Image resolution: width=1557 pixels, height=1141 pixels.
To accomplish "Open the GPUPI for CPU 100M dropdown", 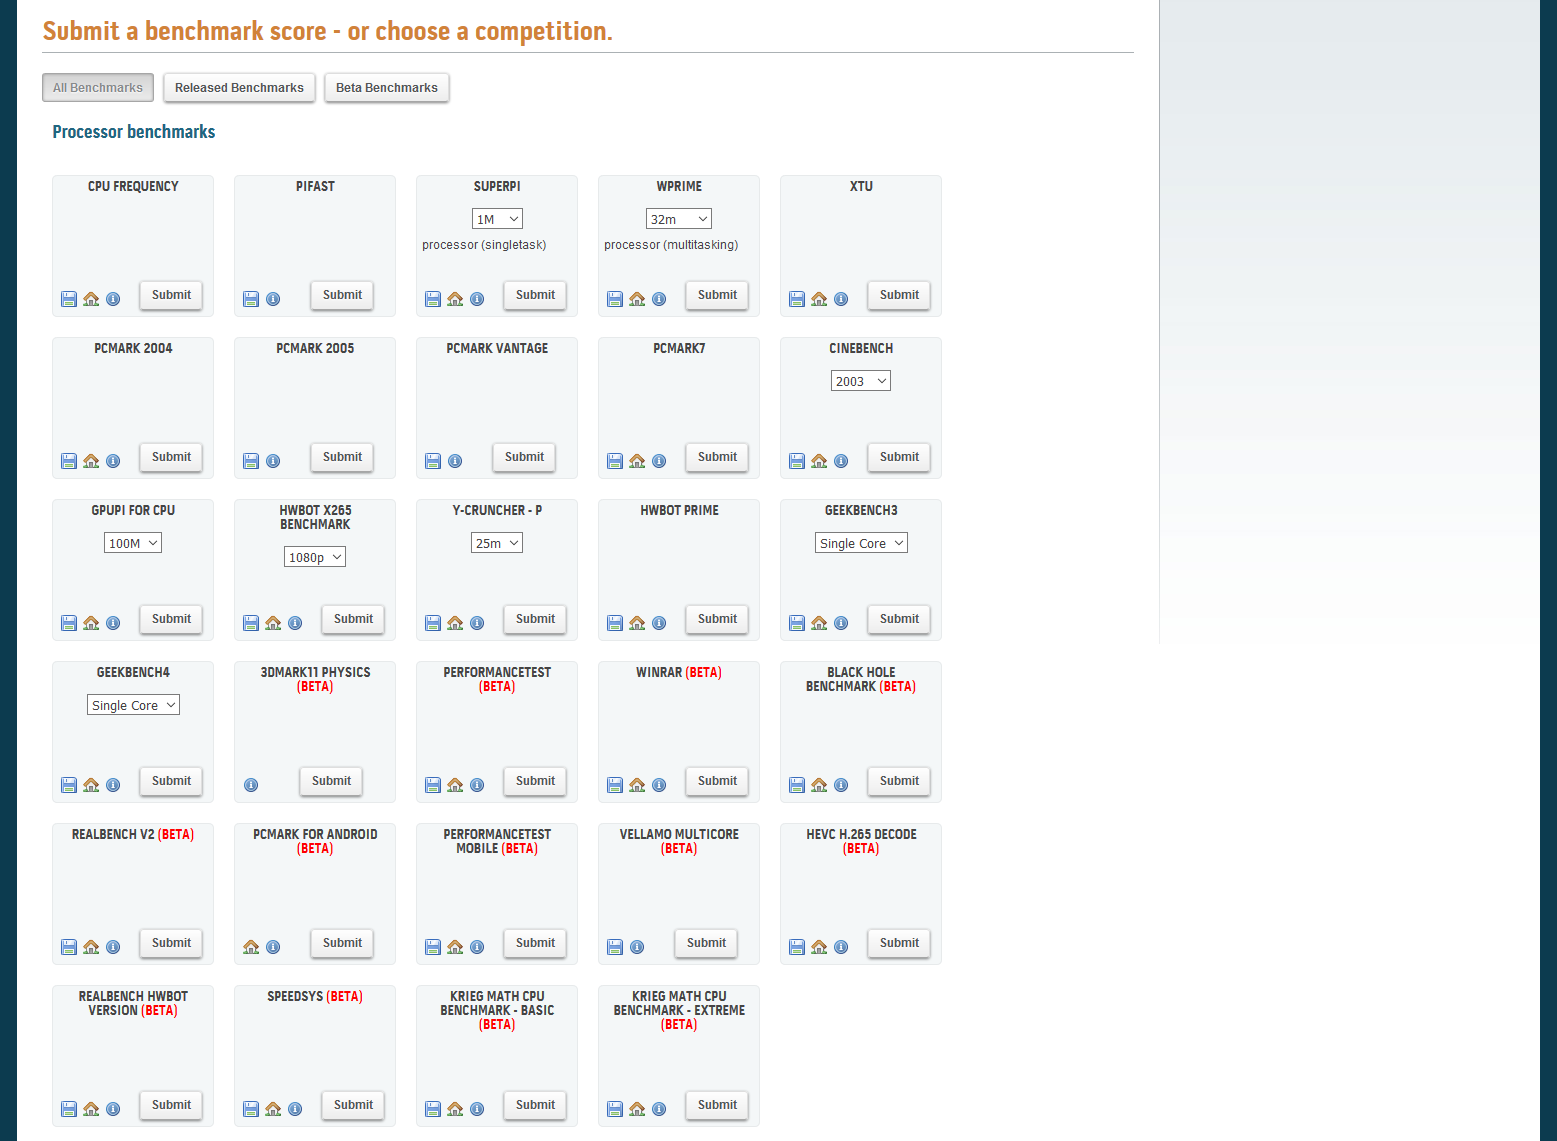I will coord(133,543).
